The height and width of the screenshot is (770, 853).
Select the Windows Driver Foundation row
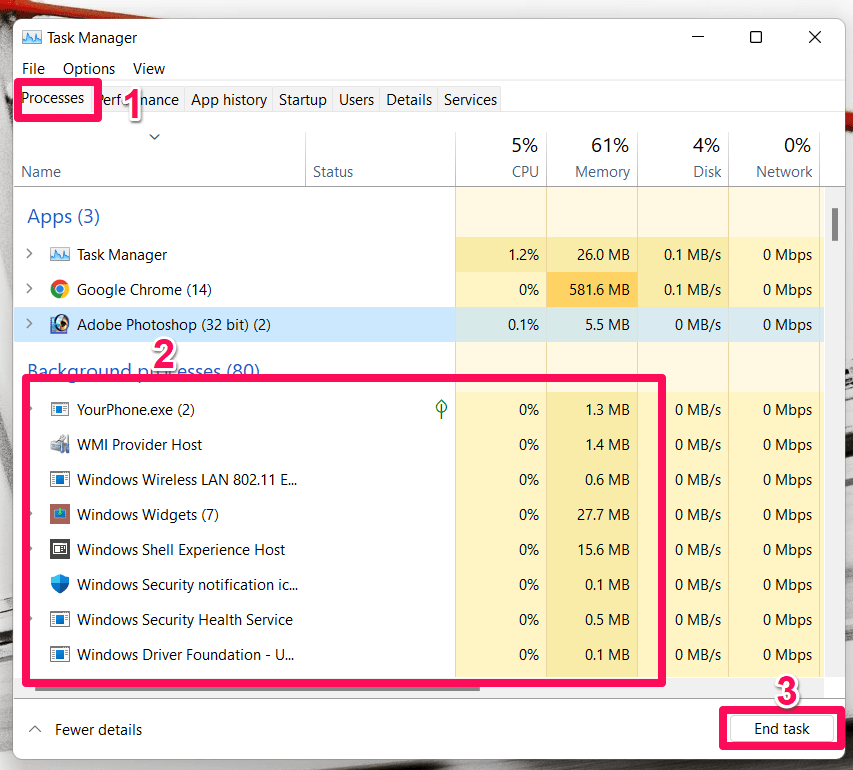(x=185, y=655)
